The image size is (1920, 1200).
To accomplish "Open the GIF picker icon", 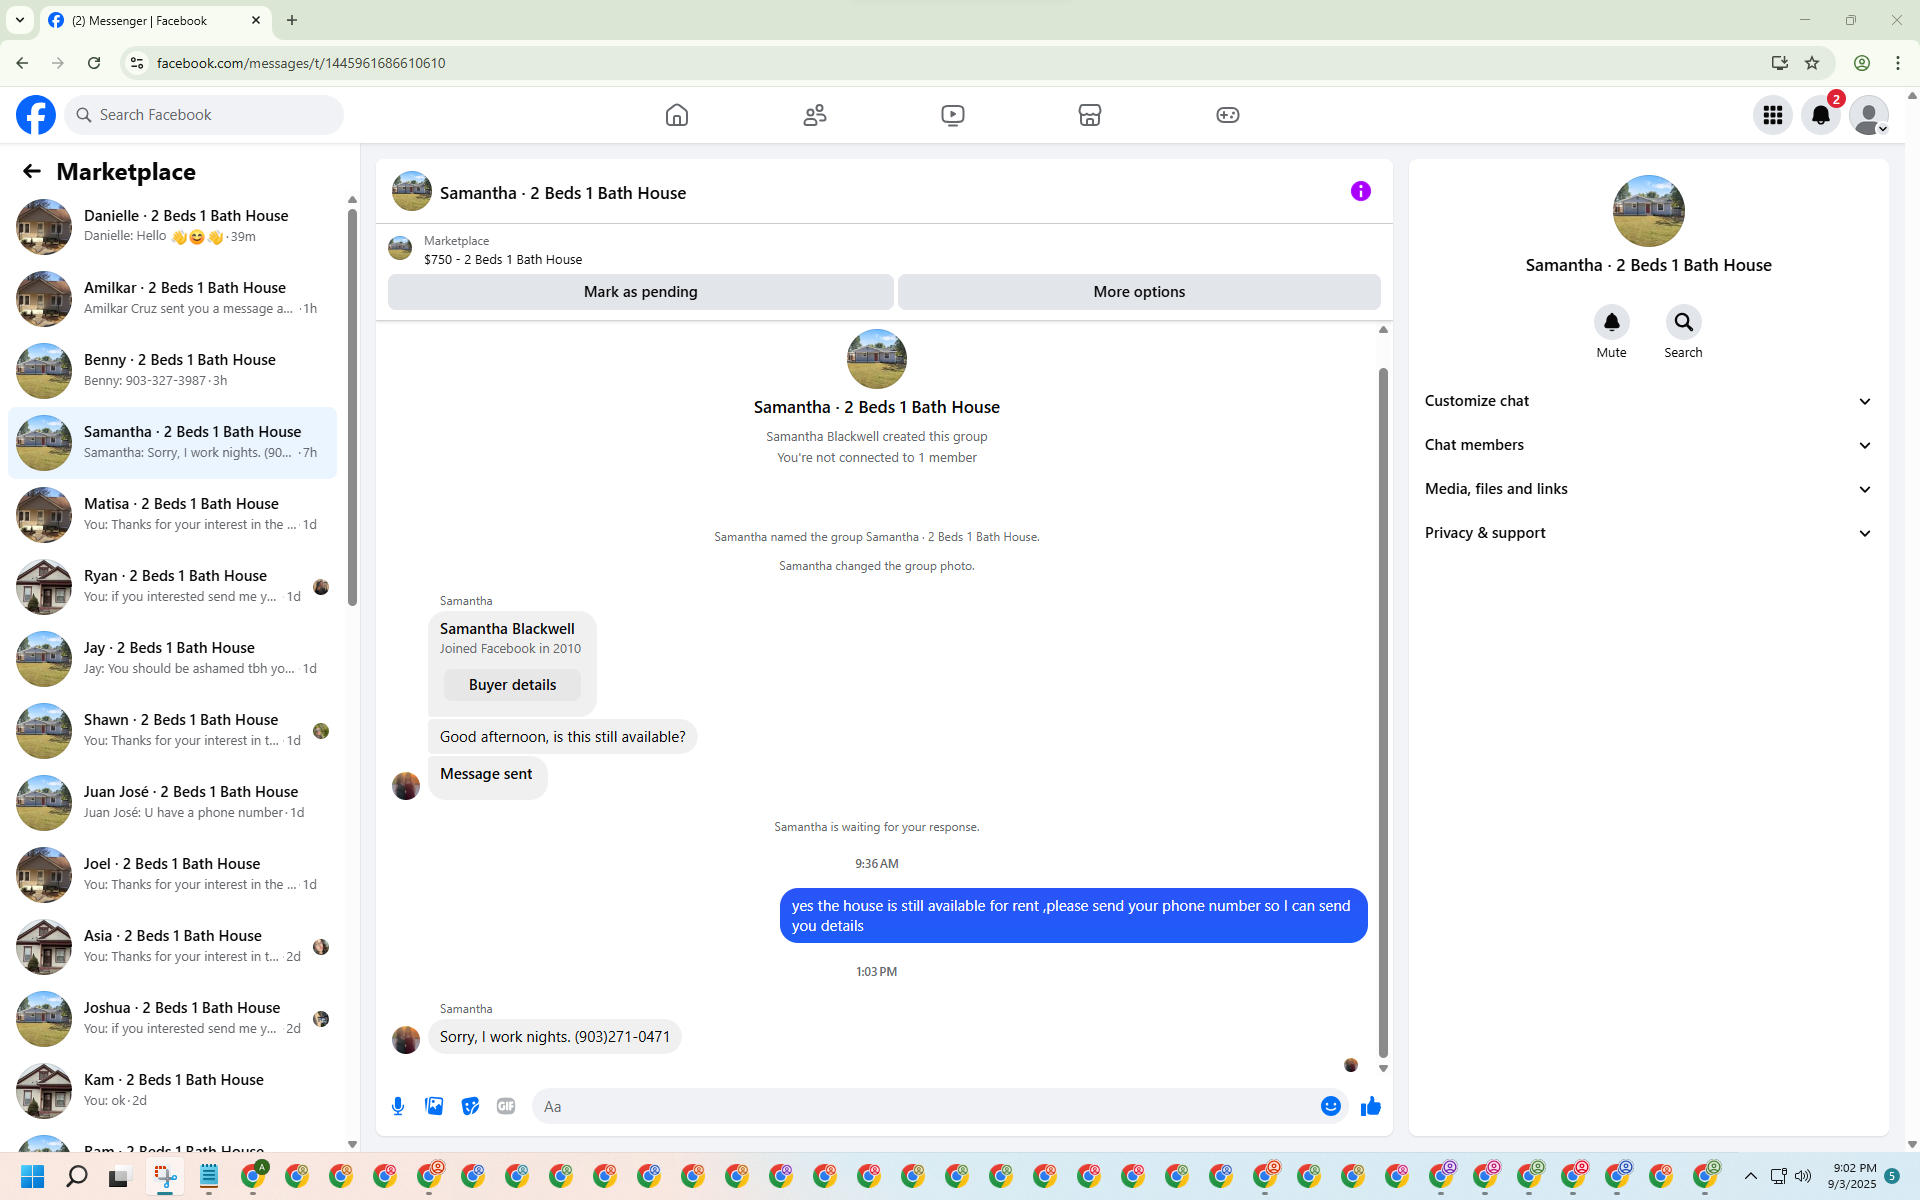I will pos(506,1106).
